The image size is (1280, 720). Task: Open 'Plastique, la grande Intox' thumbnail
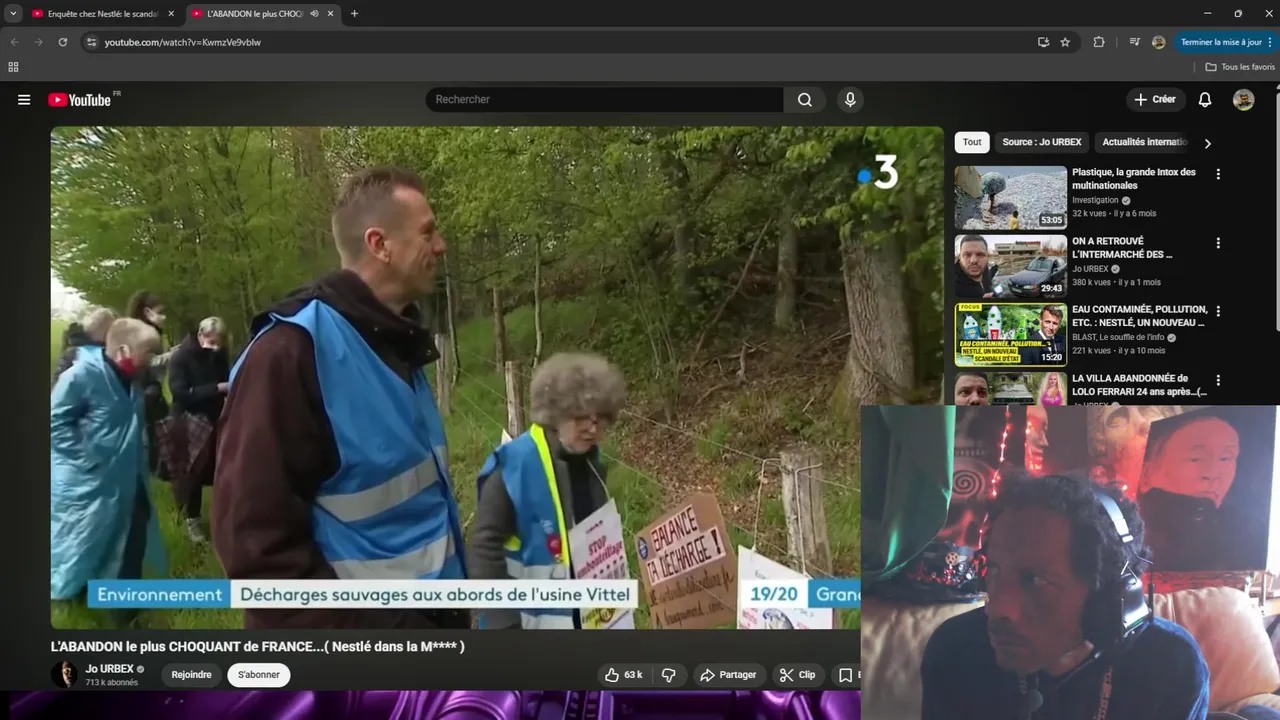(1010, 197)
